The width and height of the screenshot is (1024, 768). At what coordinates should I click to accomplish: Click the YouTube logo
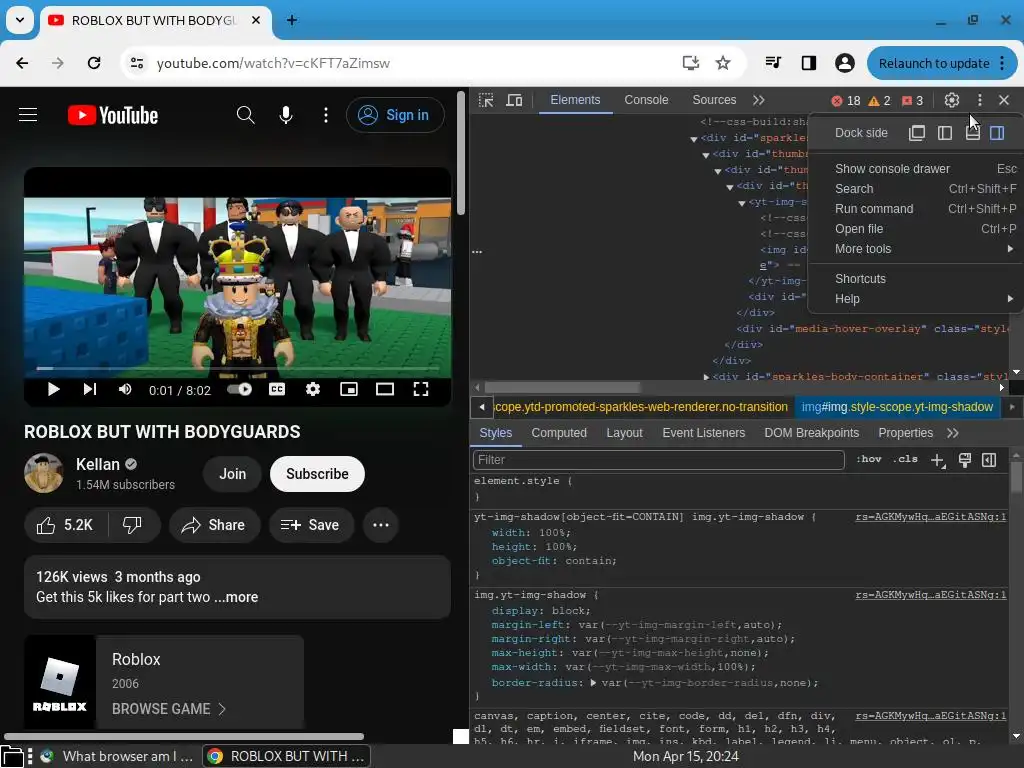[x=113, y=116]
